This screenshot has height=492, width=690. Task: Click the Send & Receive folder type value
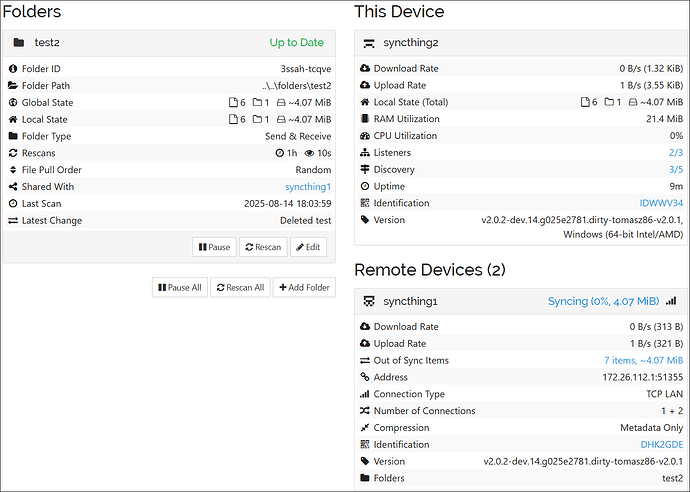298,136
